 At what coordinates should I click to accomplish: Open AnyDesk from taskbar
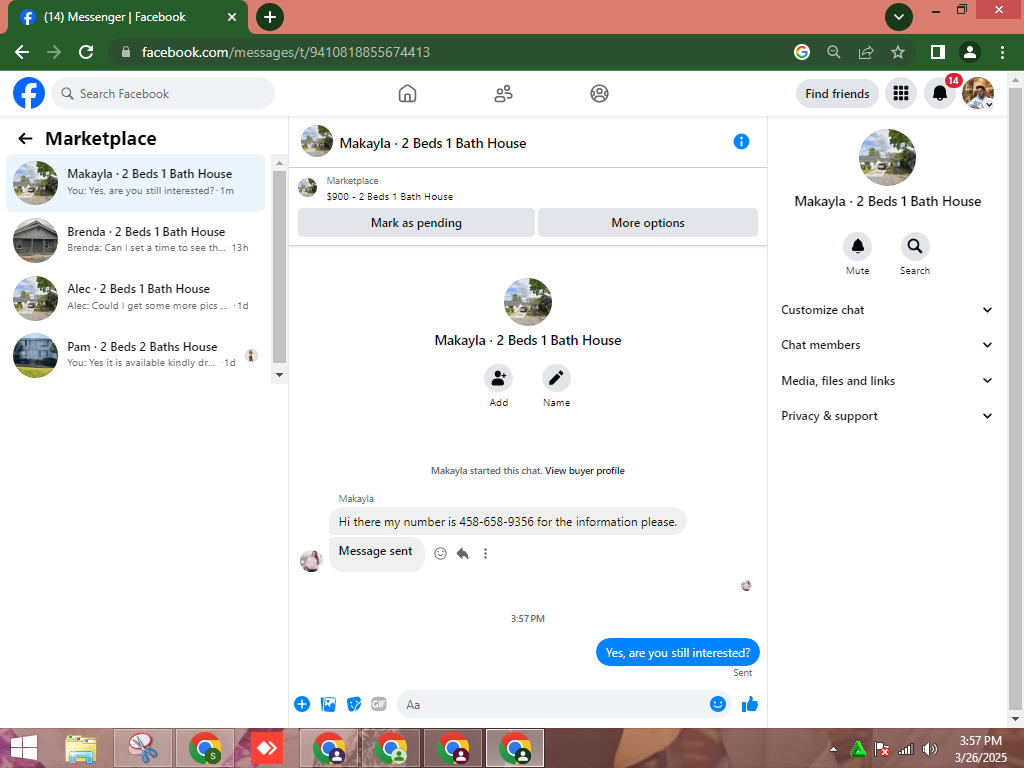tap(266, 748)
